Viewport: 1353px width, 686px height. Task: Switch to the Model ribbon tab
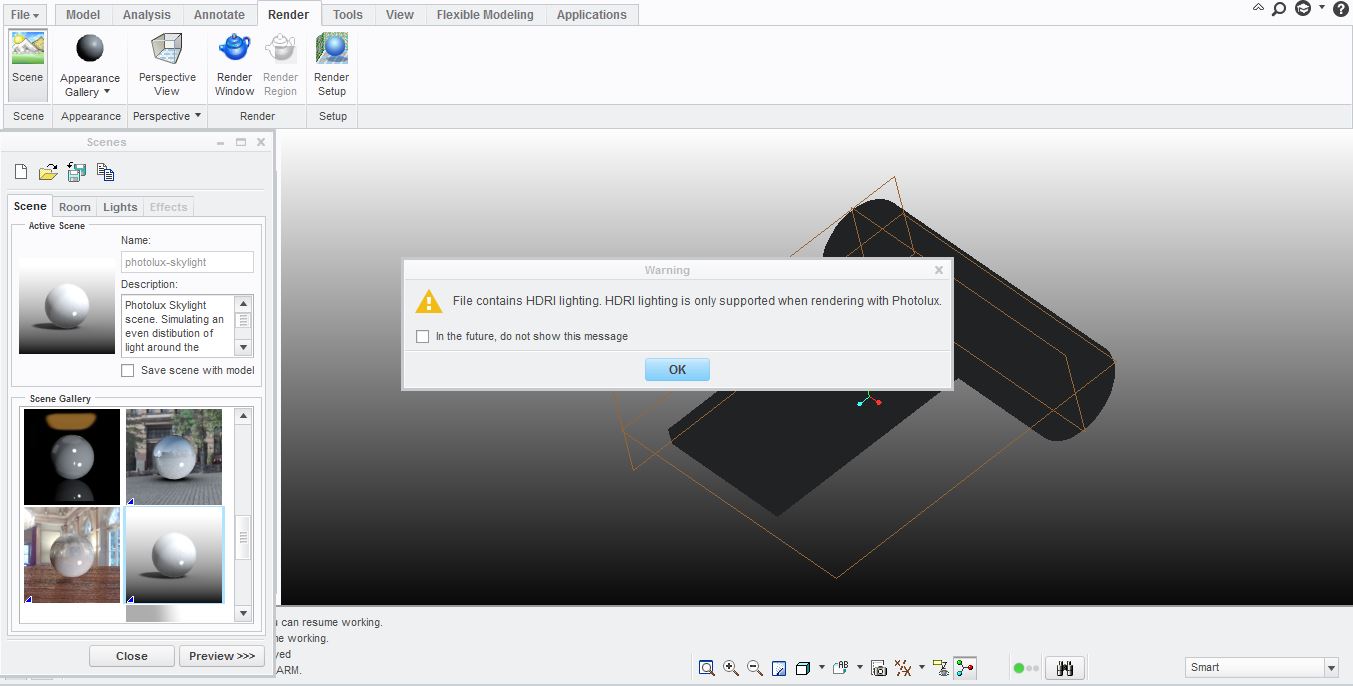[x=83, y=15]
